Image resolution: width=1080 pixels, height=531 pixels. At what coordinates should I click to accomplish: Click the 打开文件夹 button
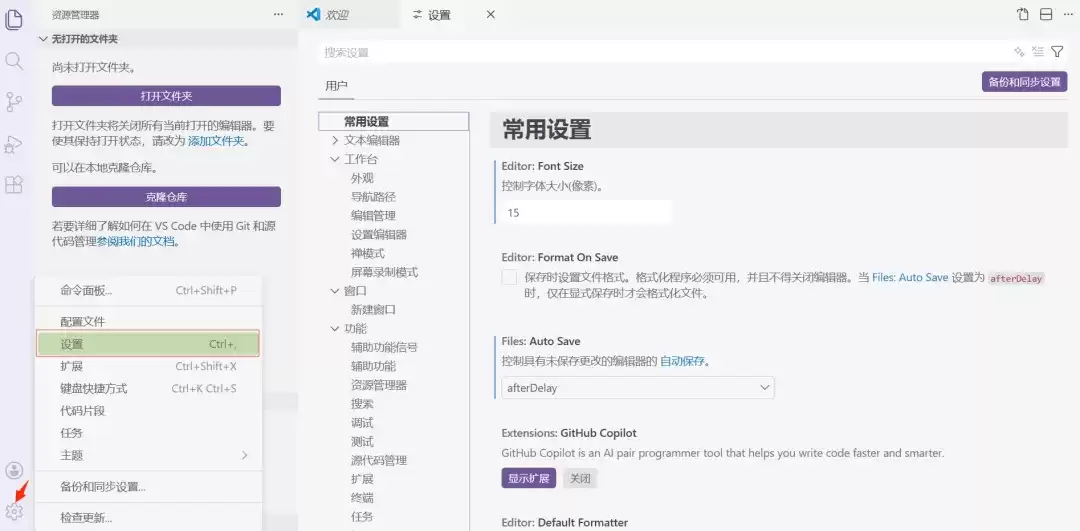pos(166,96)
